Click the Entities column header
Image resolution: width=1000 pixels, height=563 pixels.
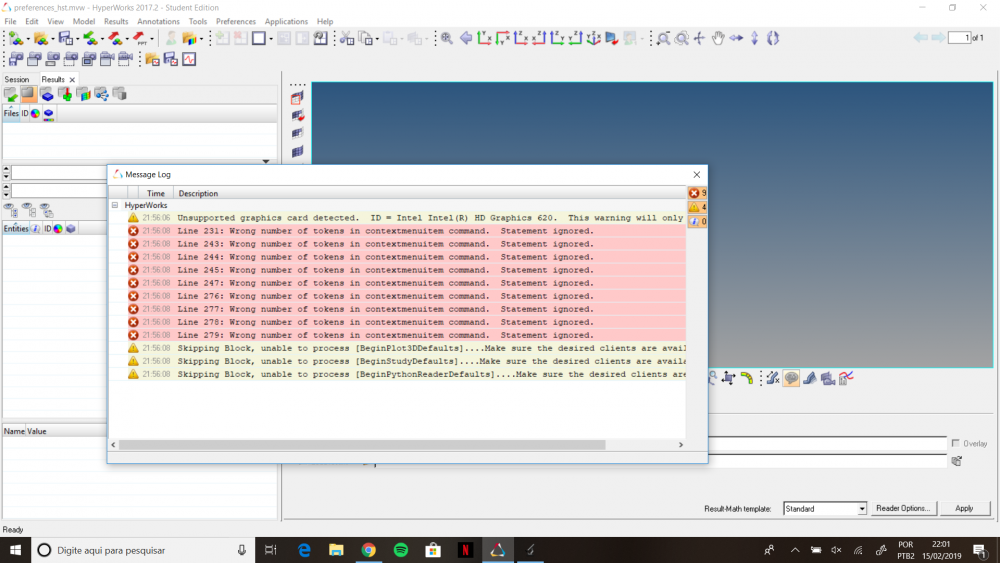16,228
